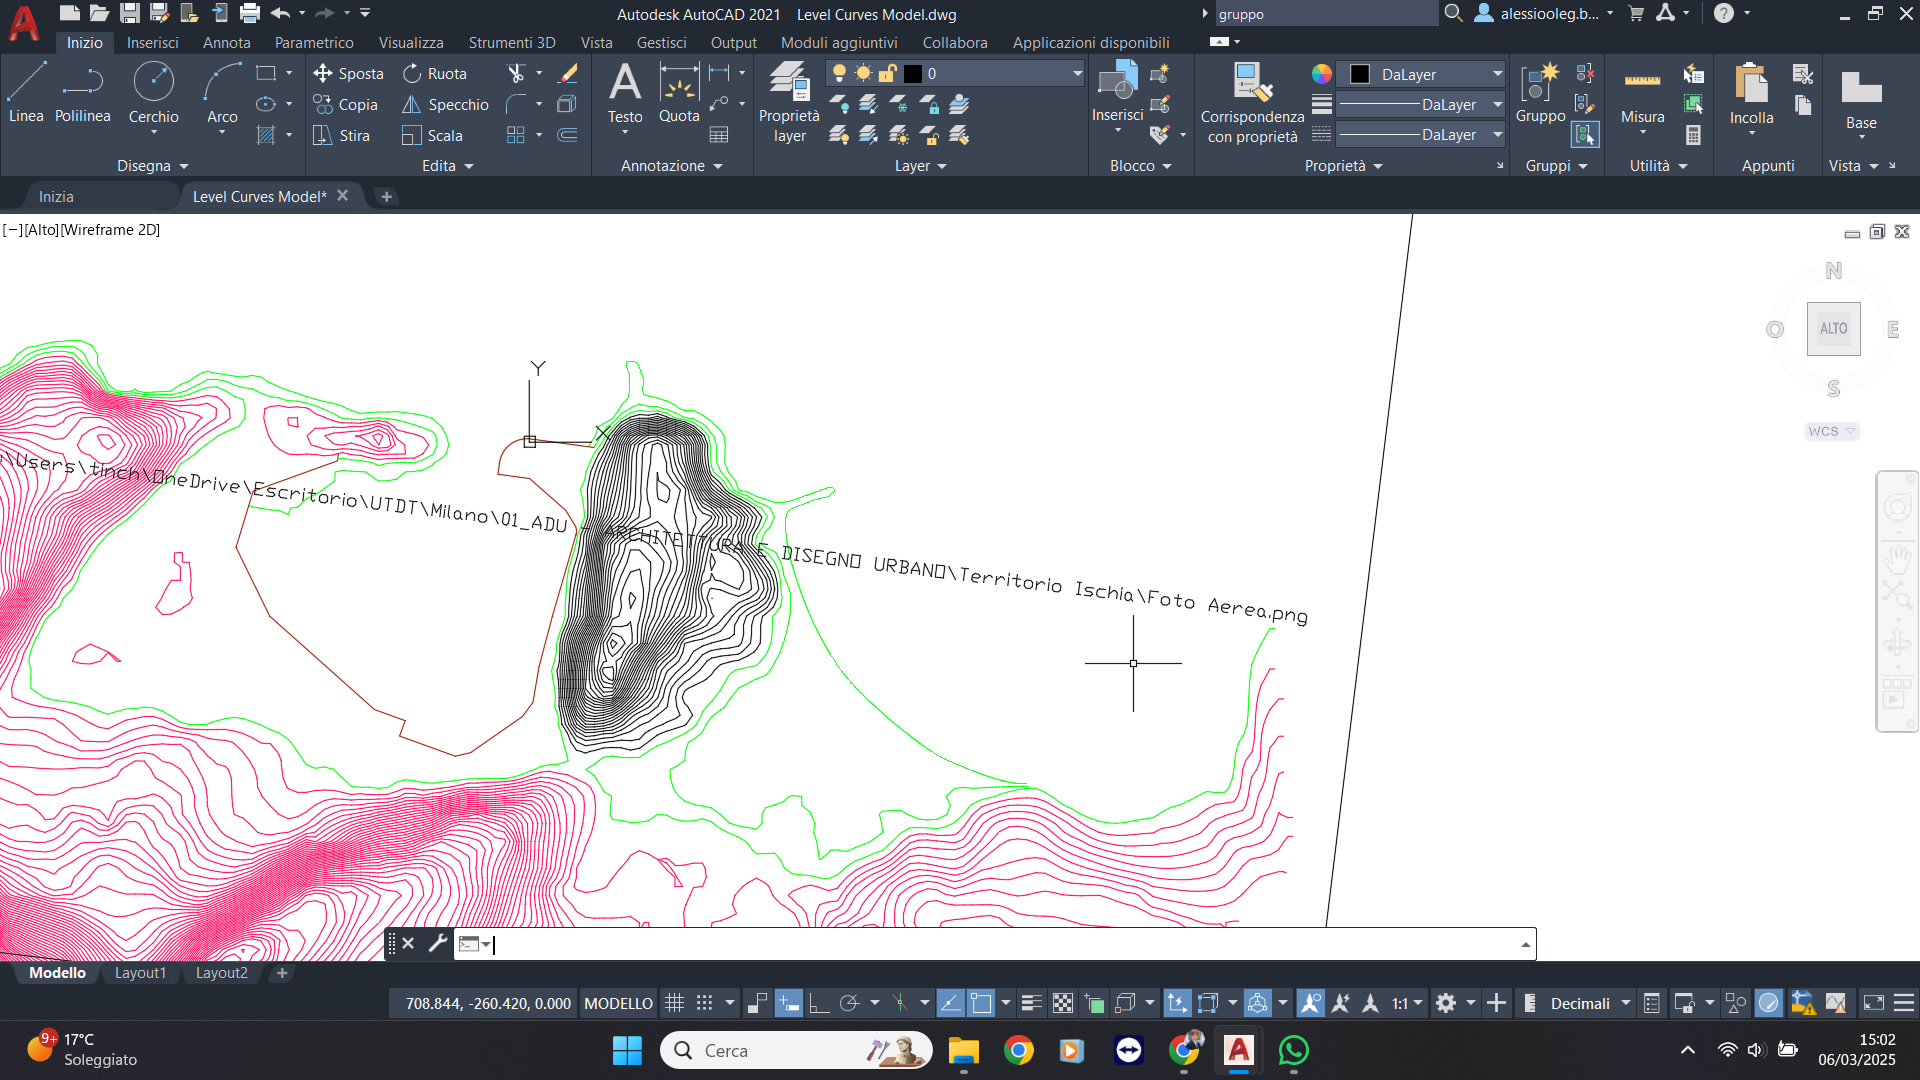Click the object color wheel icon
This screenshot has height=1080, width=1920.
click(x=1322, y=74)
